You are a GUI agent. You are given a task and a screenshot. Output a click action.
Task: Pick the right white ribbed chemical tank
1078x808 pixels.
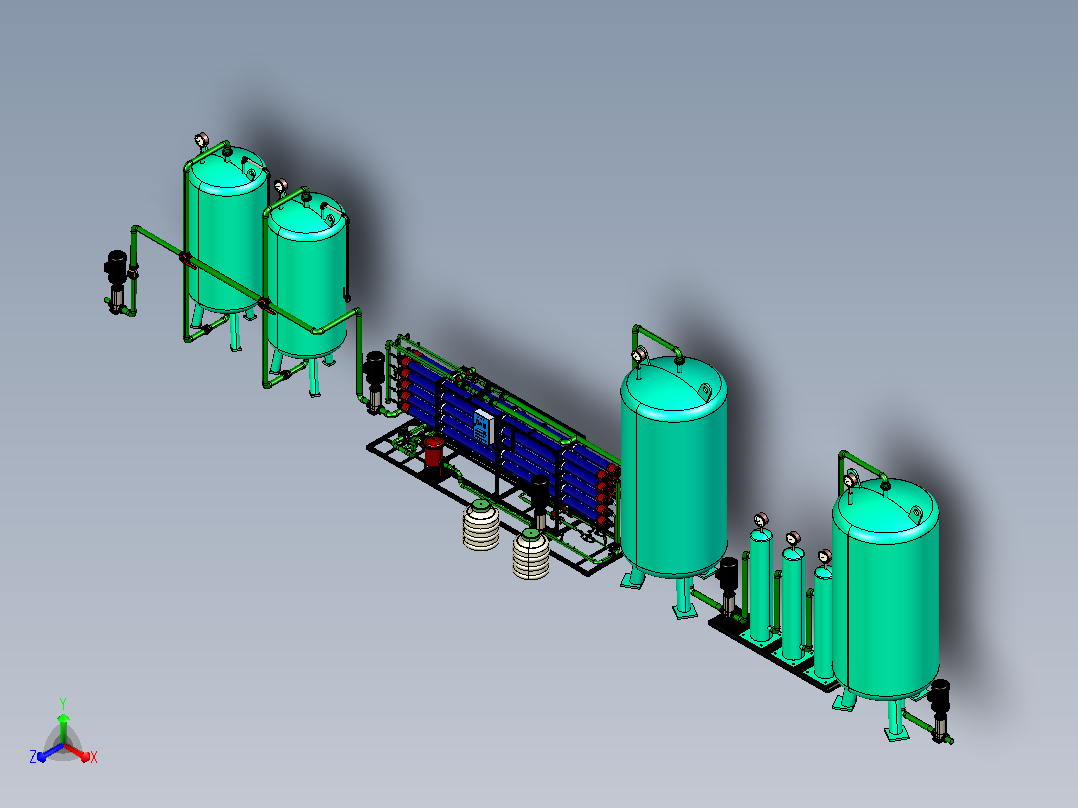531,554
